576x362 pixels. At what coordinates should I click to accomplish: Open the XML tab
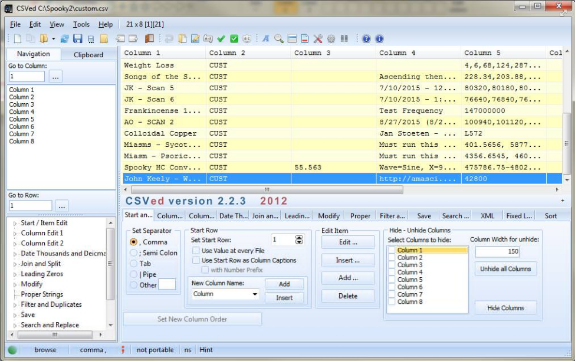pyautogui.click(x=487, y=216)
